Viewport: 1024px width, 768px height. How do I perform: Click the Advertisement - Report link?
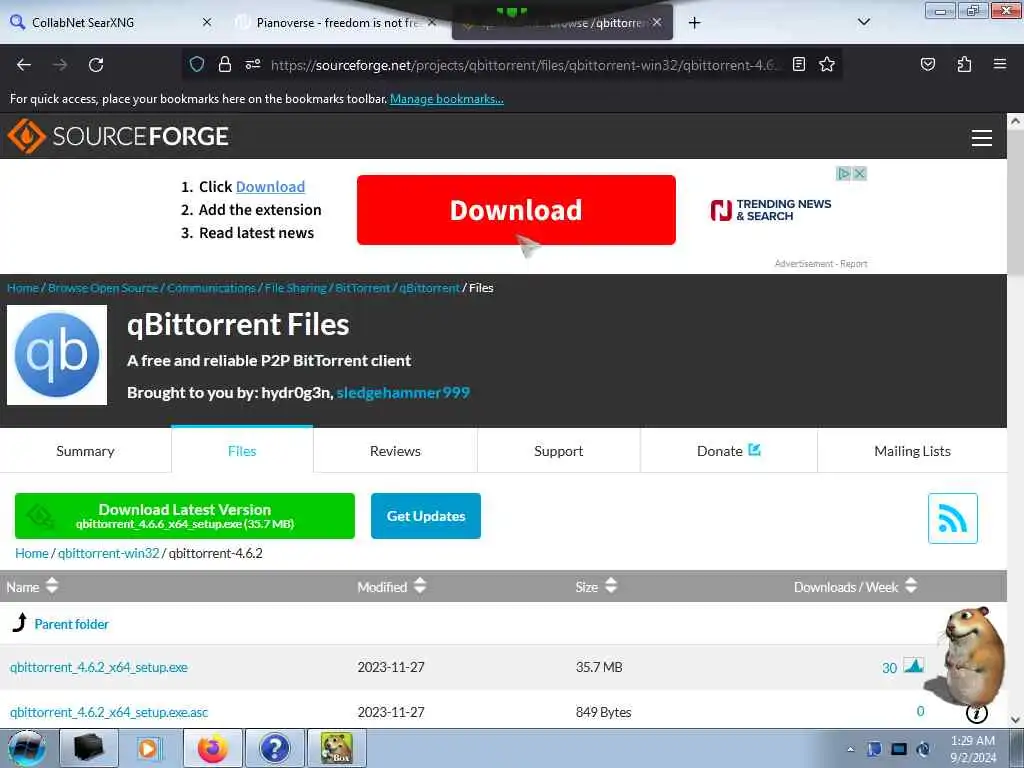pos(821,263)
